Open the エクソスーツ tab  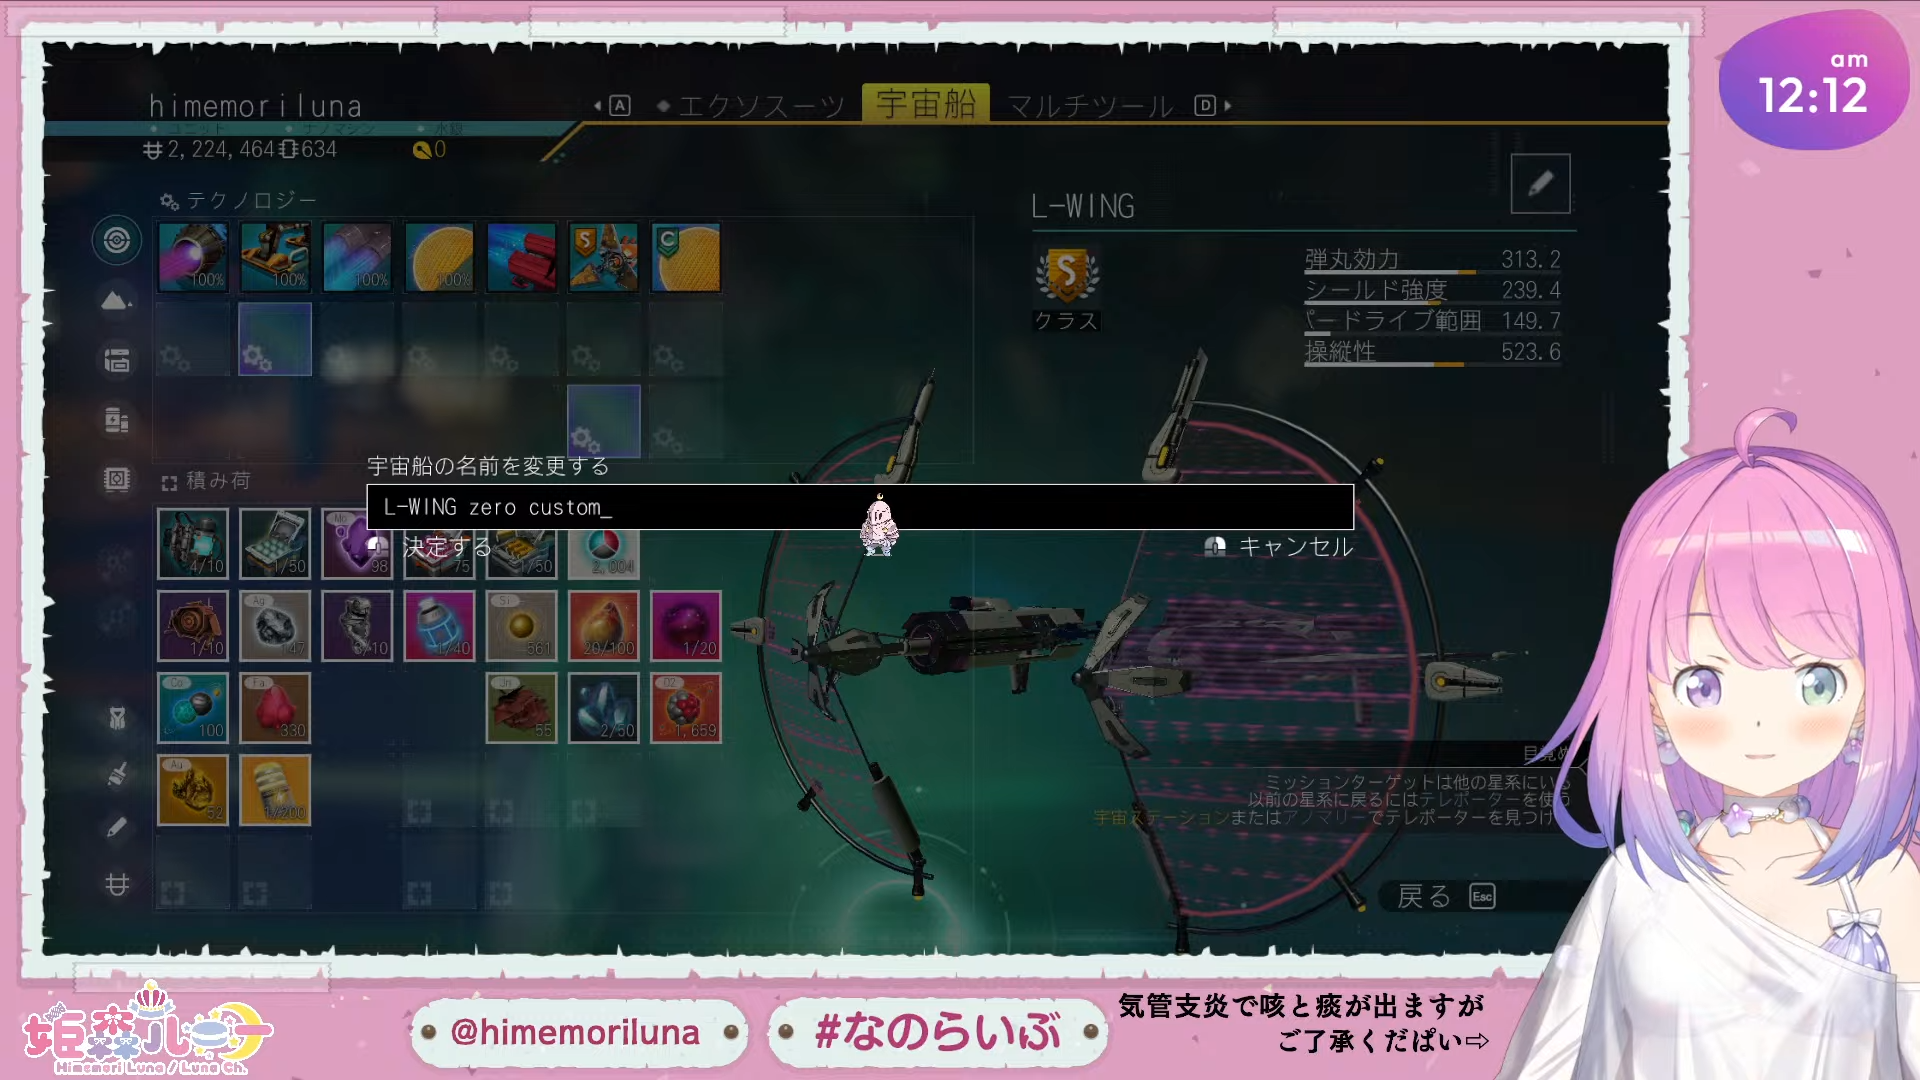tap(761, 105)
